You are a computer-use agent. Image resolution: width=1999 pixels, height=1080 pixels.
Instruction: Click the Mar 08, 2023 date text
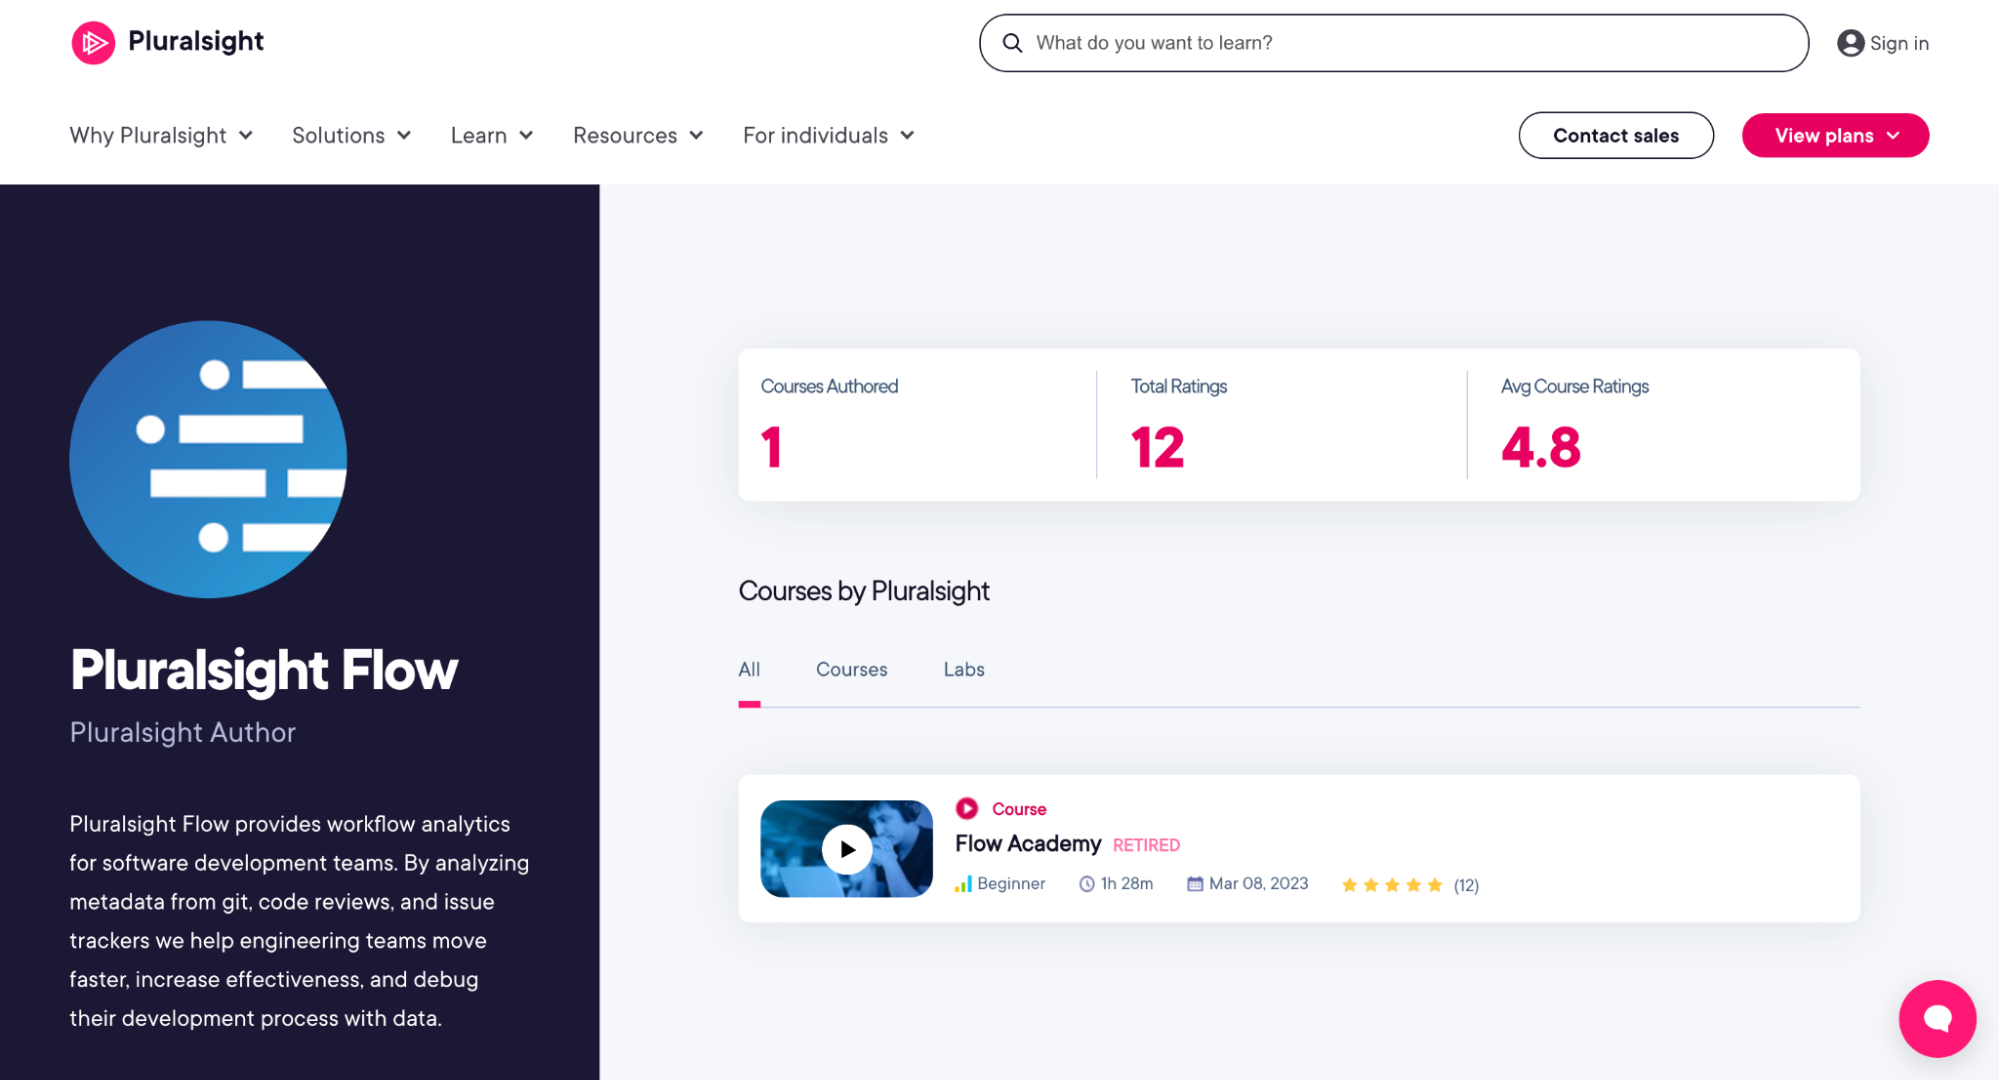[x=1259, y=884]
